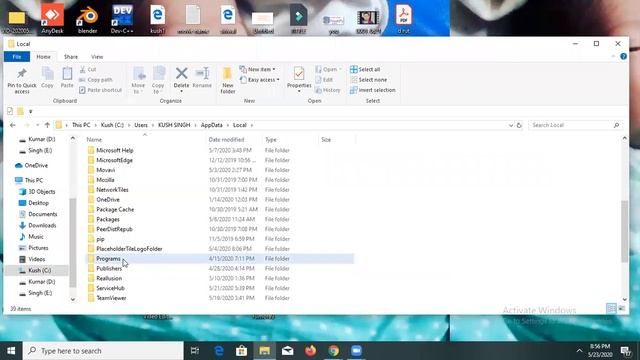Switch to Details view icon
Screen dimensions: 640x360
point(611,309)
